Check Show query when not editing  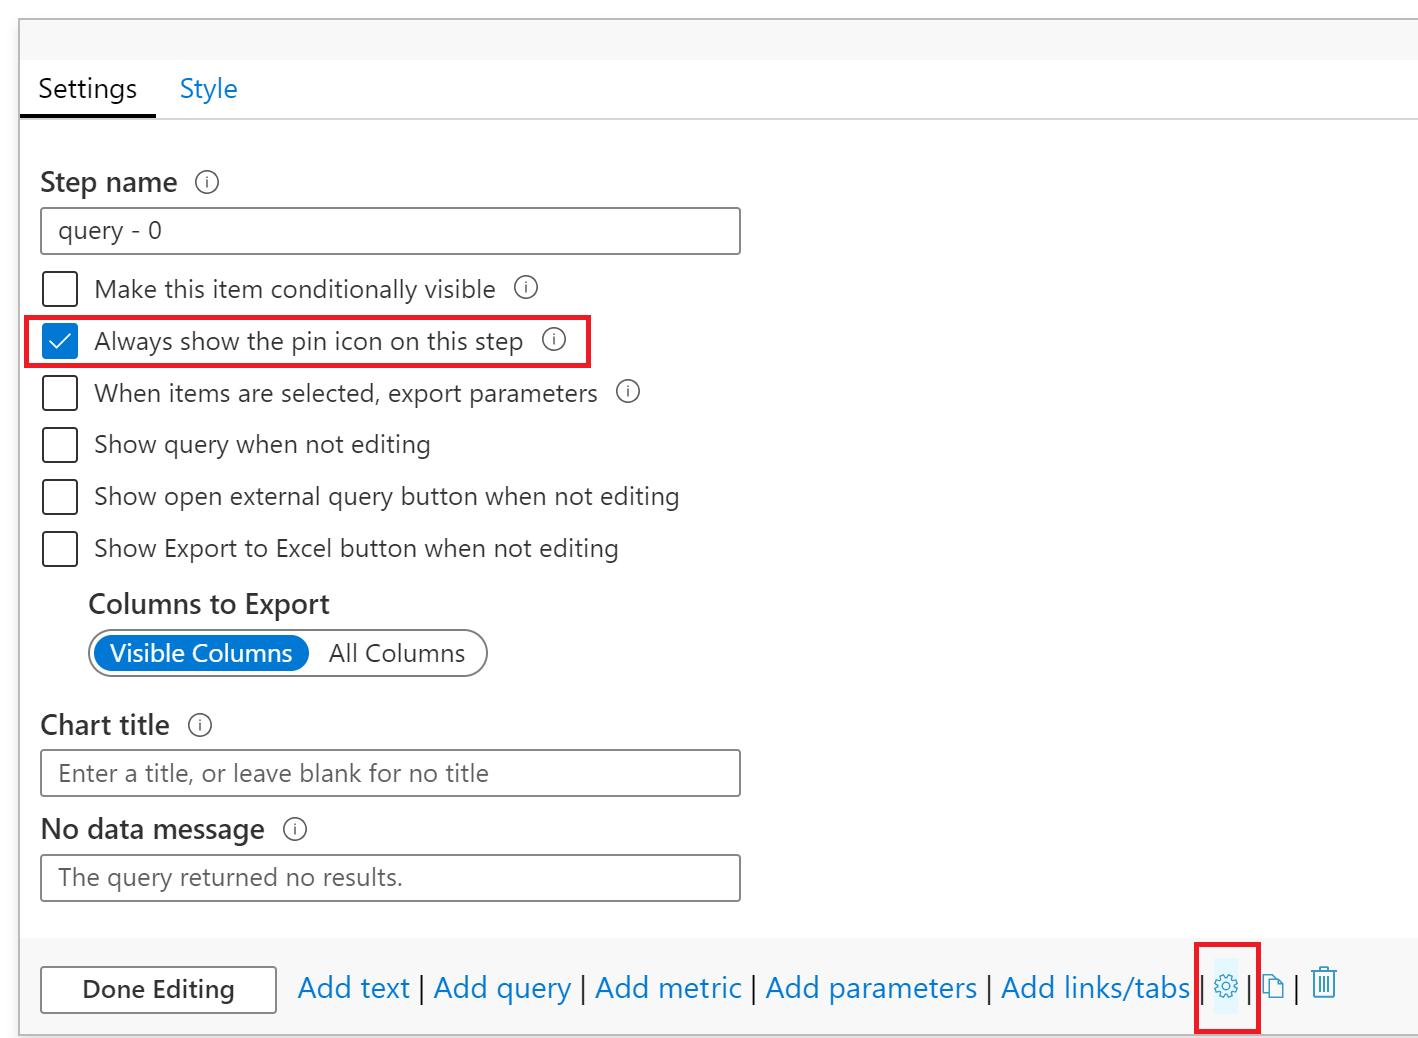click(x=60, y=445)
